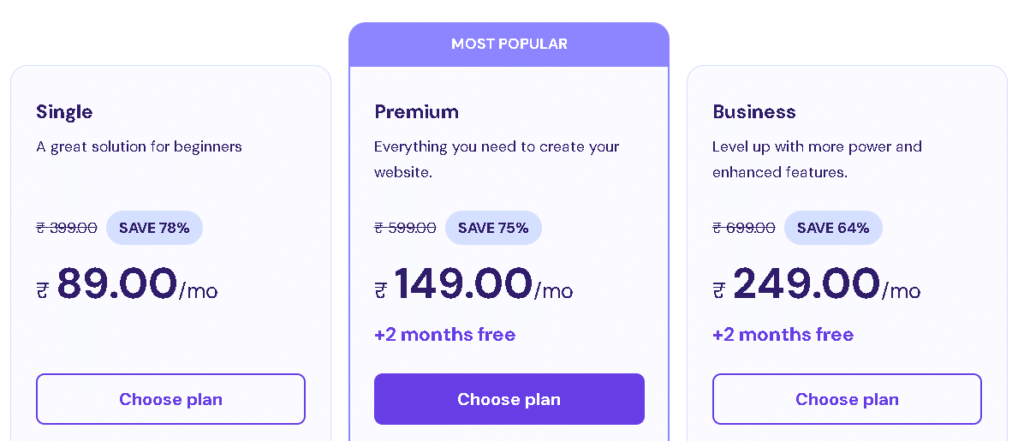Click Business's +2 months free text
1024x441 pixels.
(x=783, y=335)
